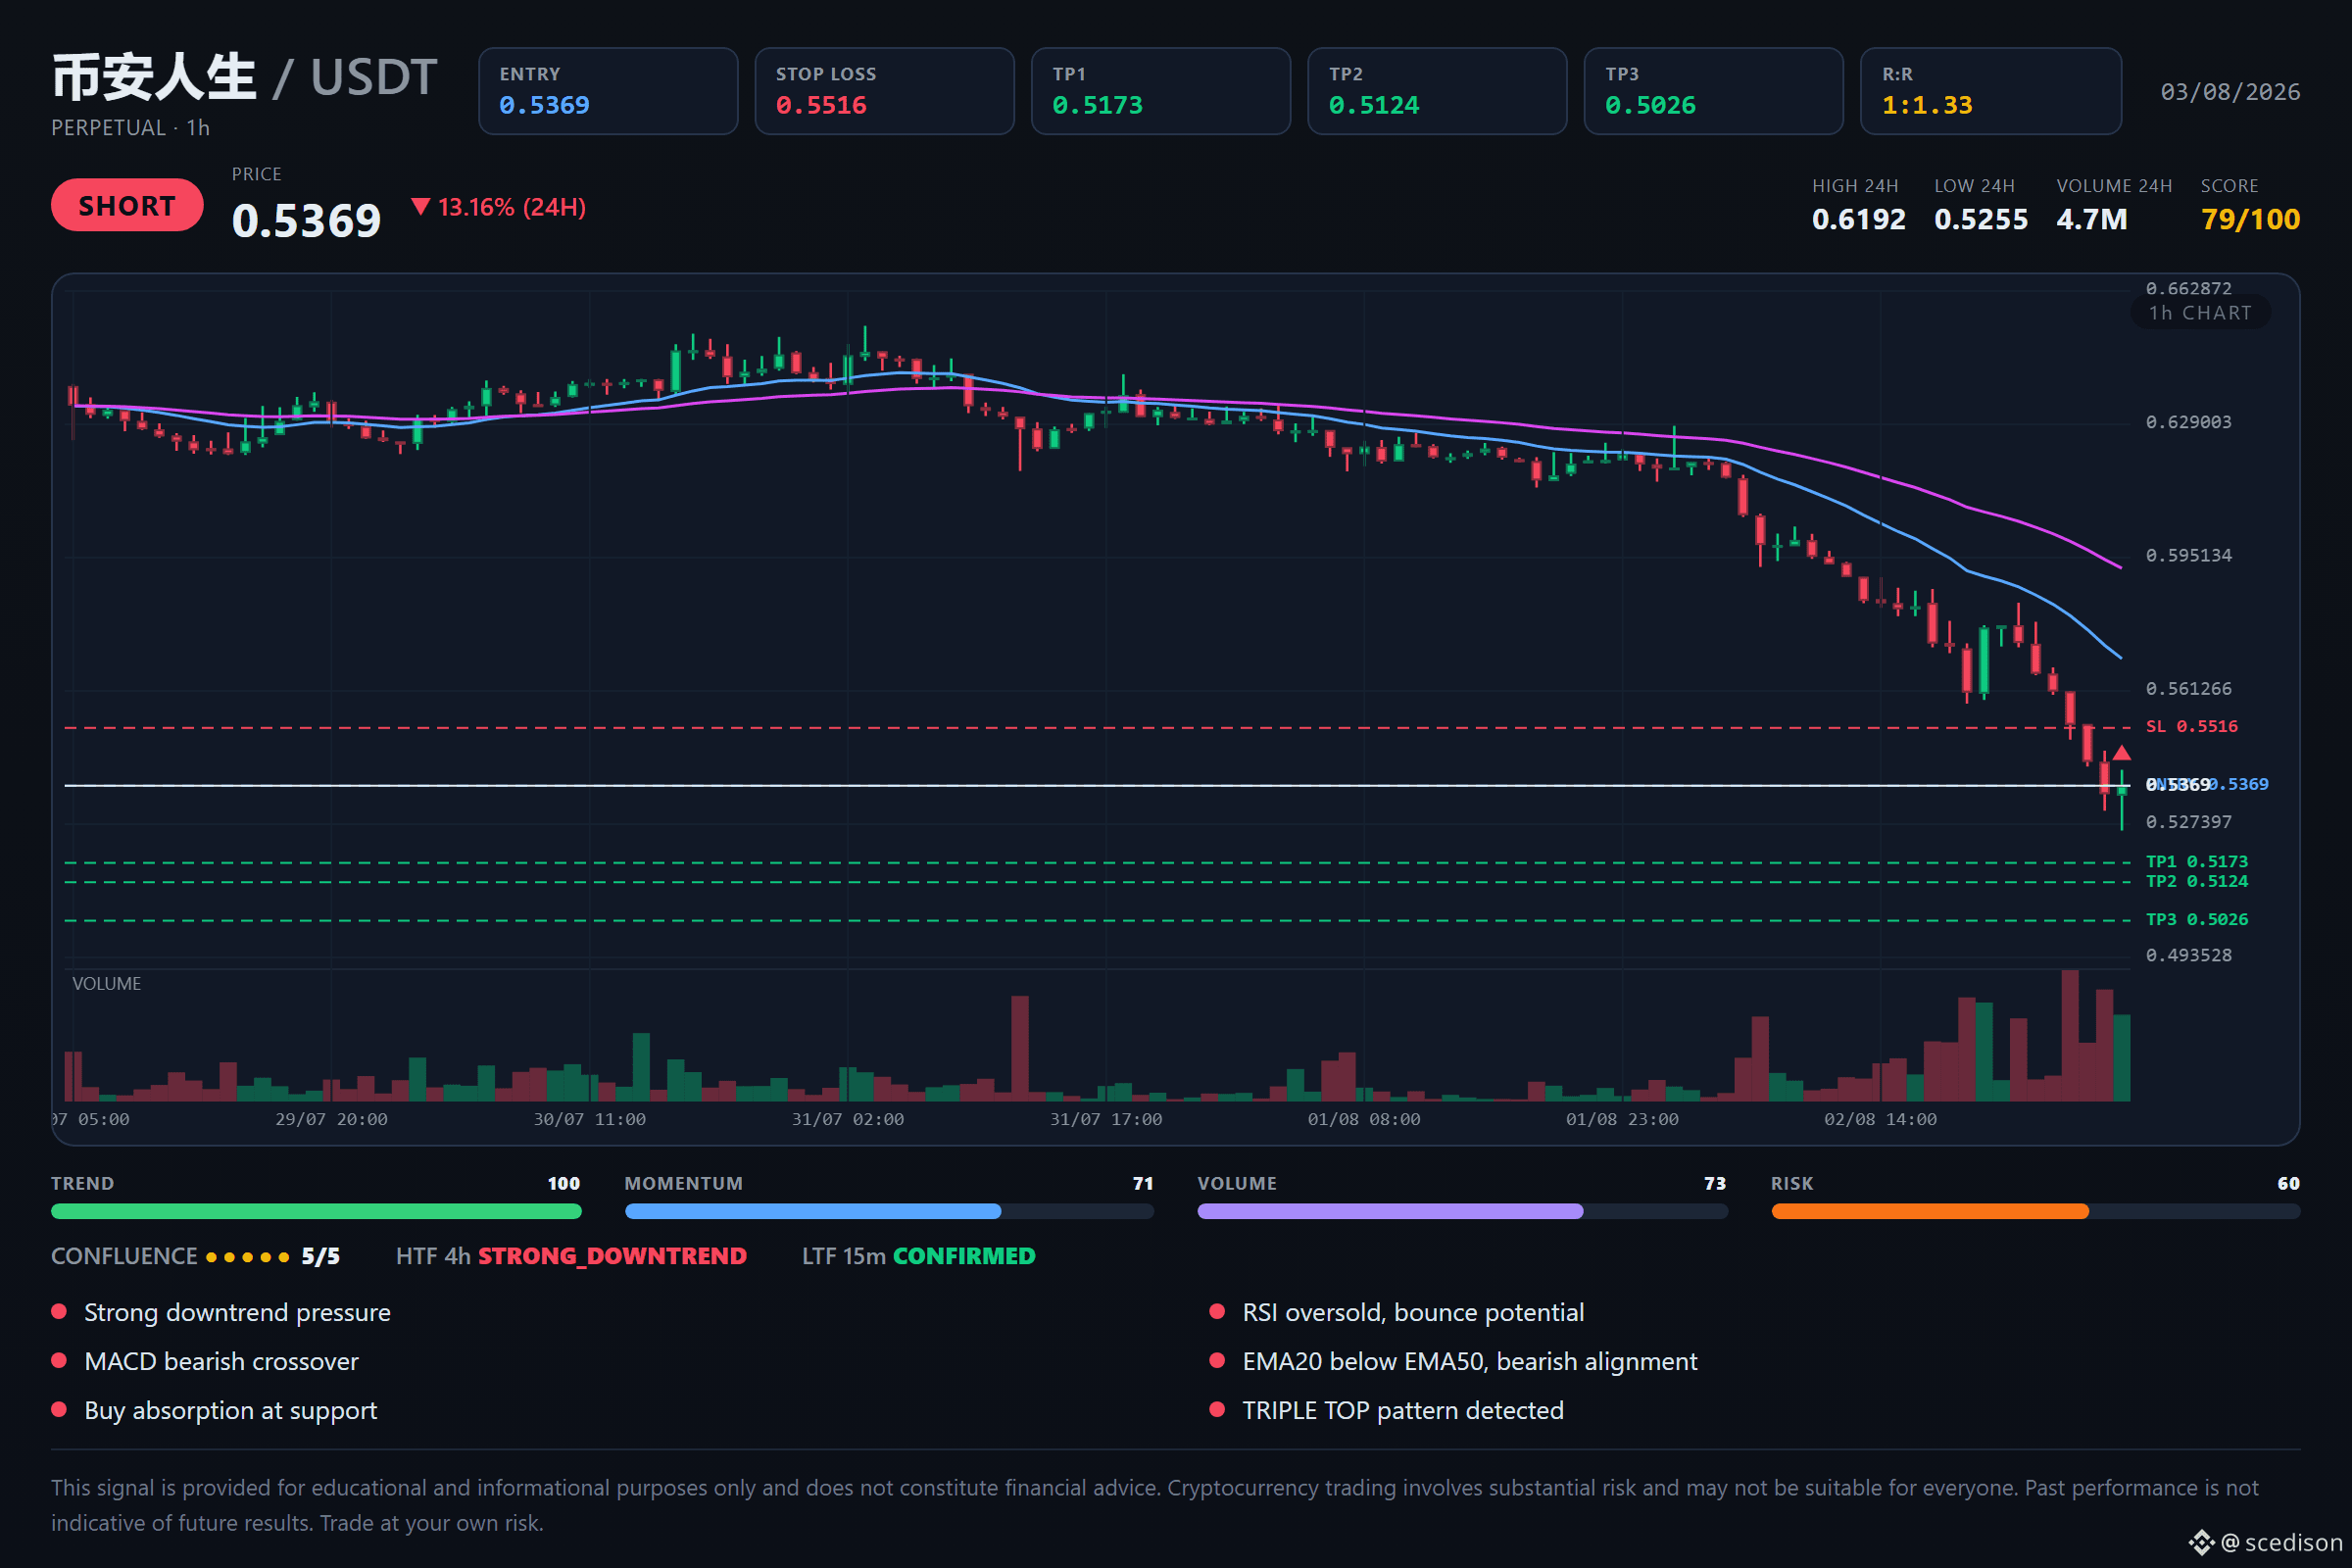Click the VOLUME score value 73
This screenshot has width=2352, height=1568.
1715,1184
